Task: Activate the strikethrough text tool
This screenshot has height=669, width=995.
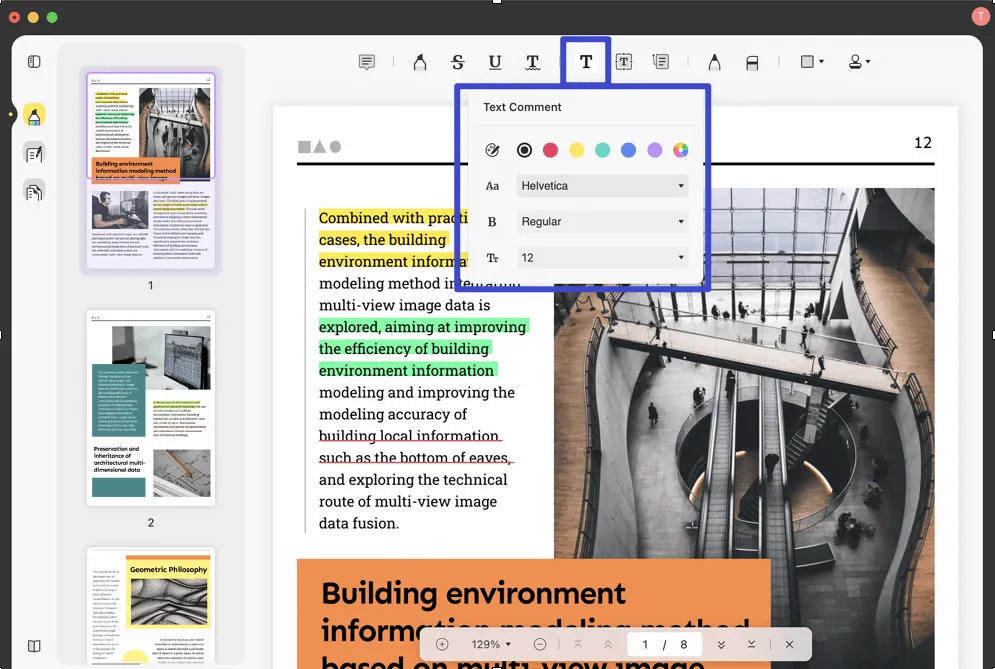Action: click(458, 62)
